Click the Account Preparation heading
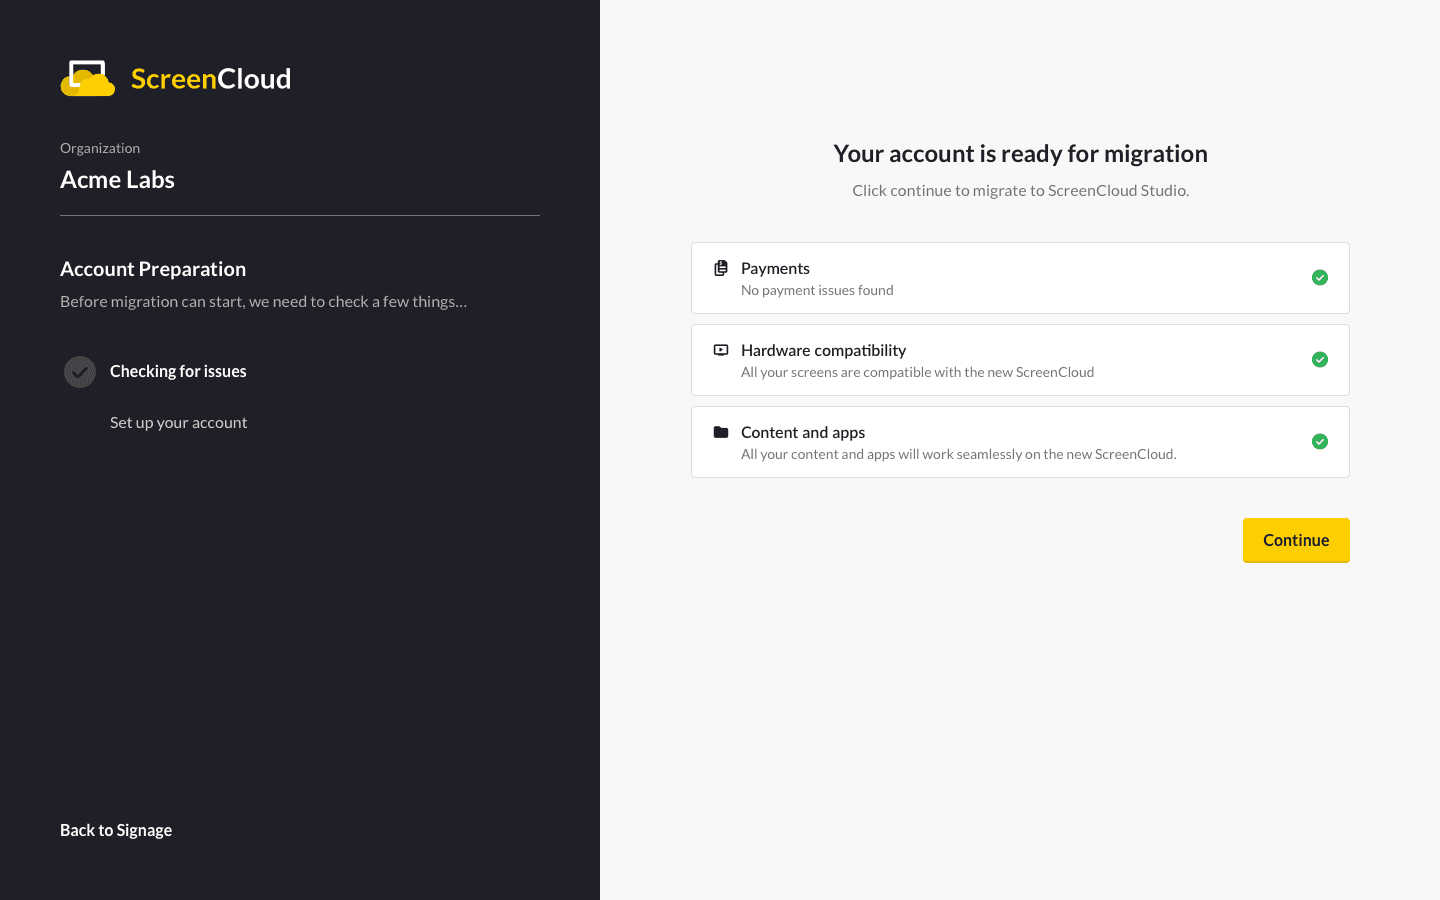Image resolution: width=1440 pixels, height=900 pixels. 153,269
